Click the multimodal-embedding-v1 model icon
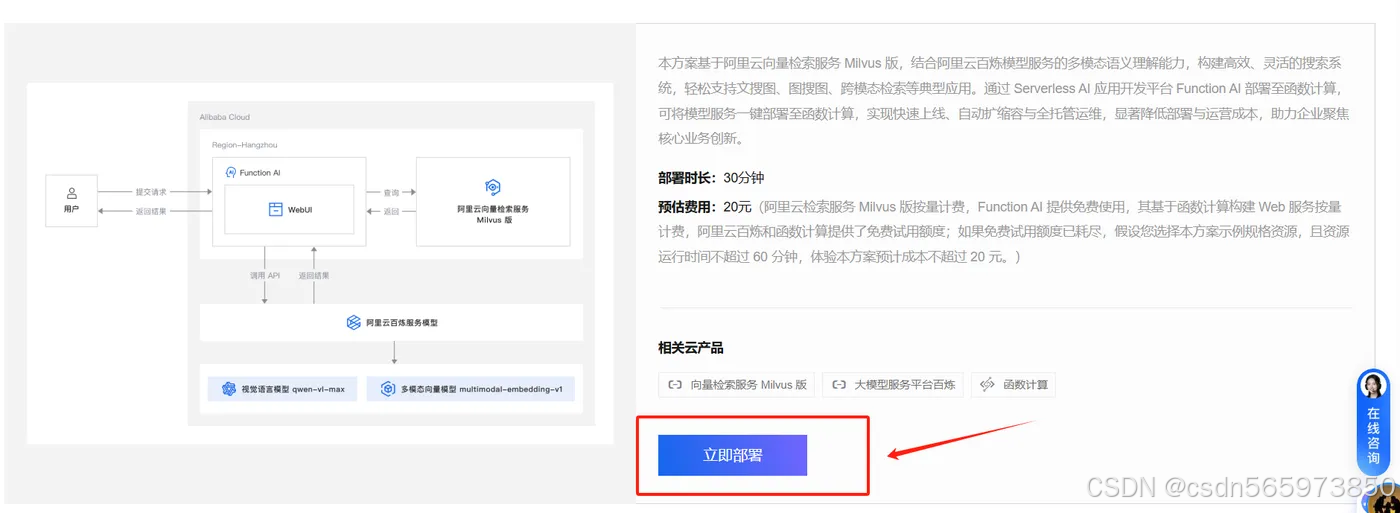 coord(388,389)
